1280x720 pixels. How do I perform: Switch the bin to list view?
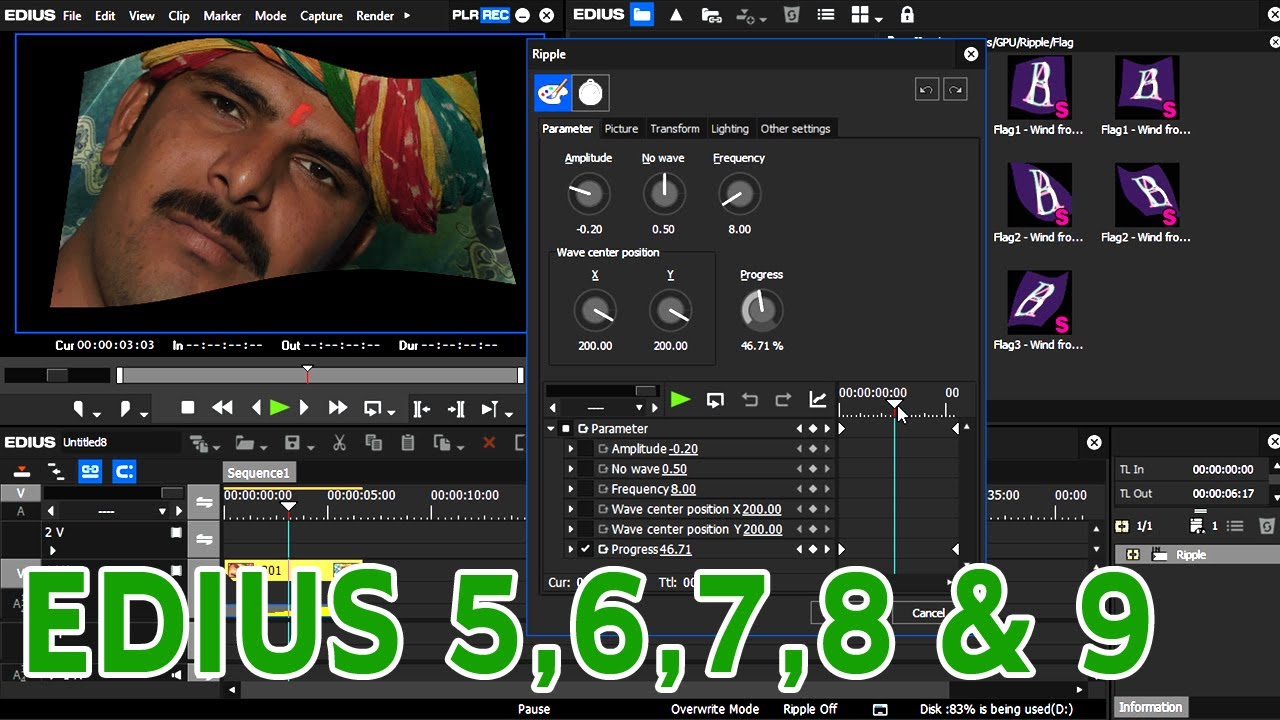click(824, 15)
